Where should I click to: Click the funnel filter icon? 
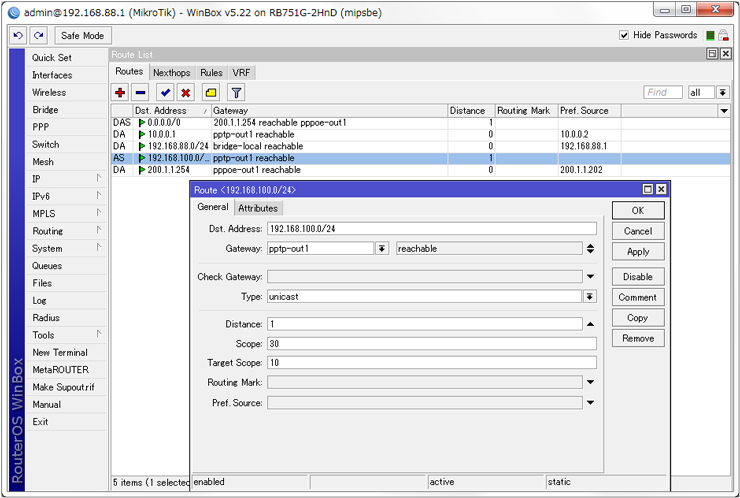click(x=237, y=92)
